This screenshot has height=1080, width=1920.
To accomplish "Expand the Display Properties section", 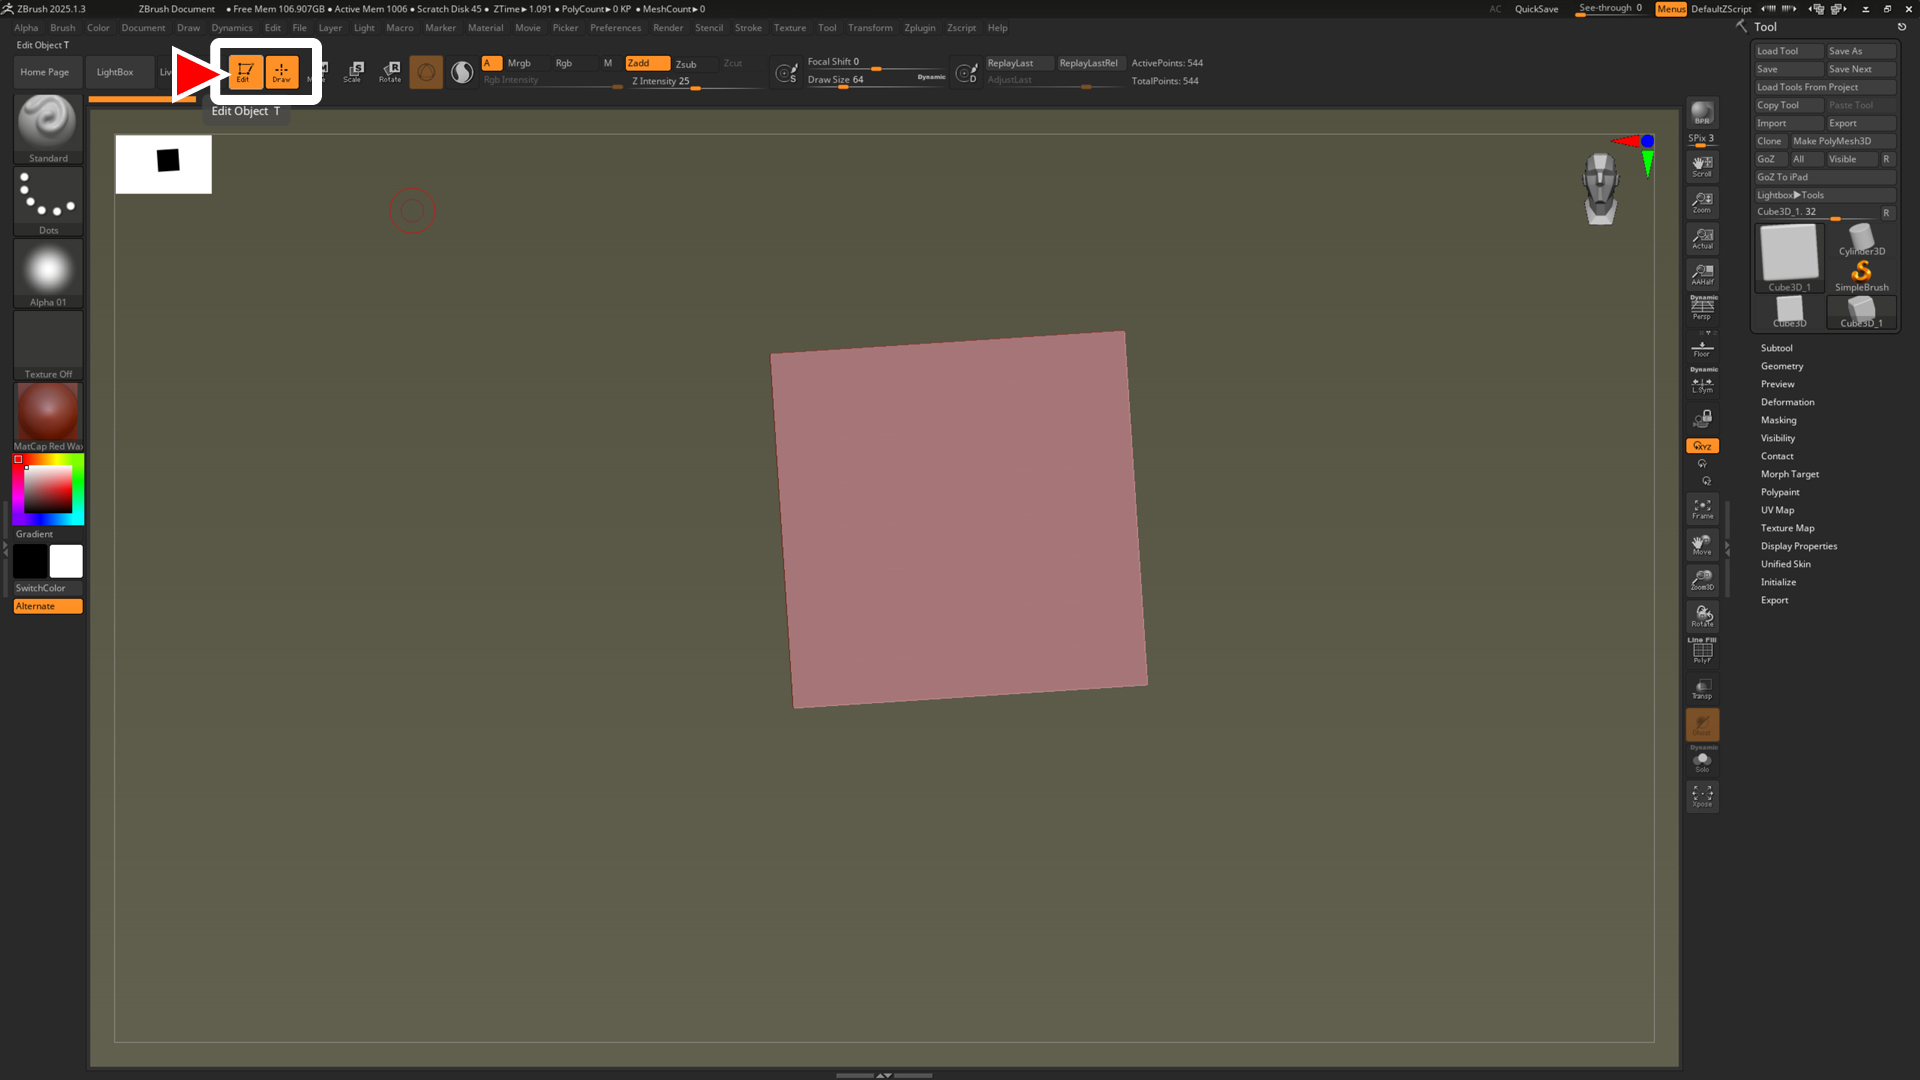I will [1799, 546].
